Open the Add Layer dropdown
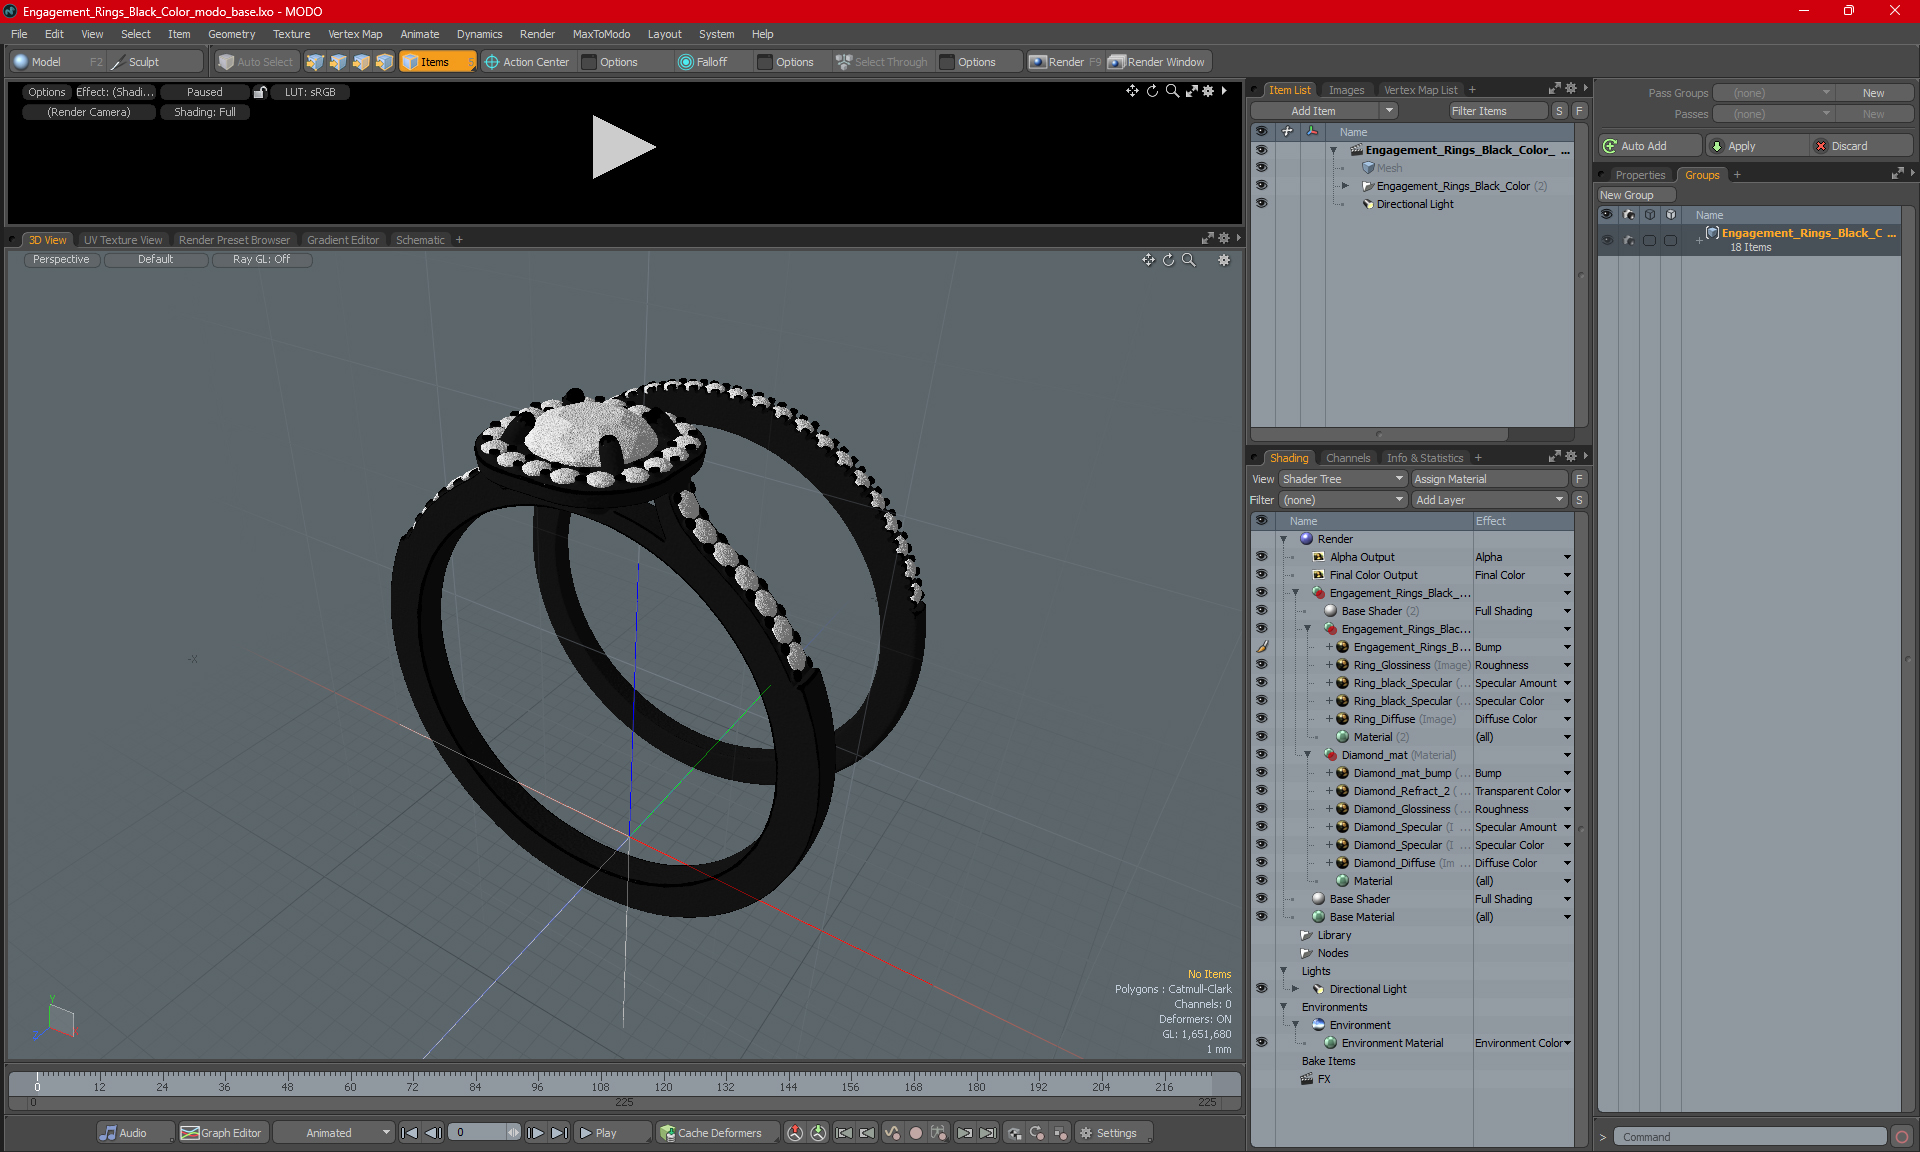Image resolution: width=1920 pixels, height=1152 pixels. 1489,500
